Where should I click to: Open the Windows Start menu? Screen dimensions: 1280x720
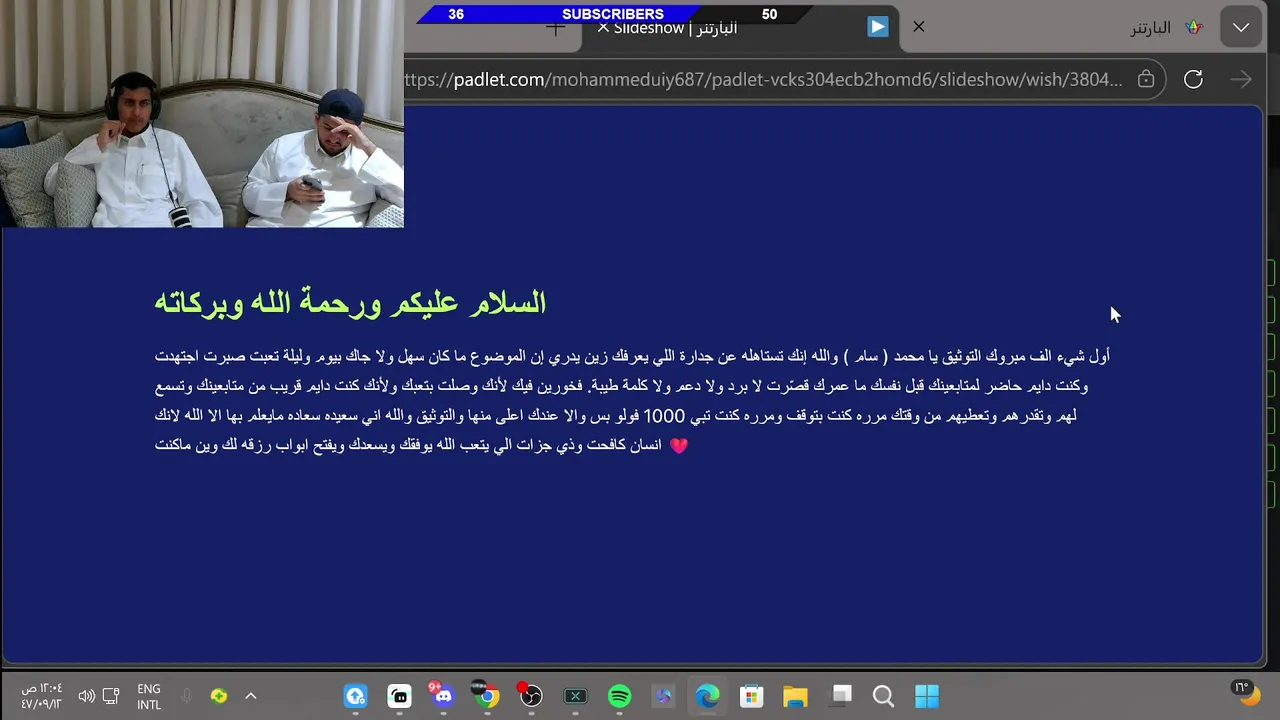pos(927,696)
